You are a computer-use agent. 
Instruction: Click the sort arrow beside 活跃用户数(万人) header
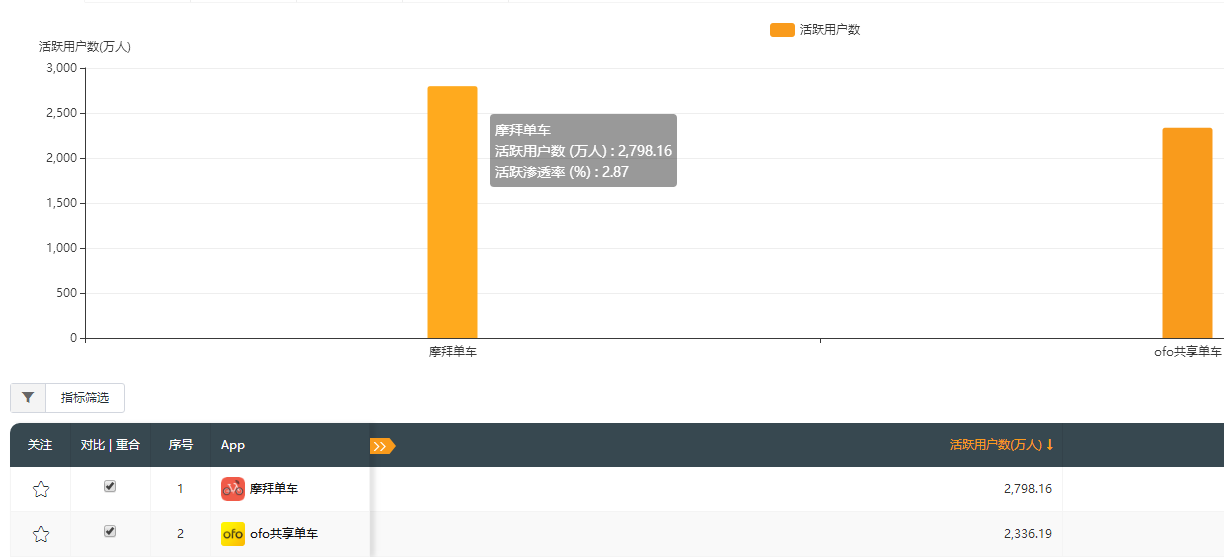click(1050, 445)
